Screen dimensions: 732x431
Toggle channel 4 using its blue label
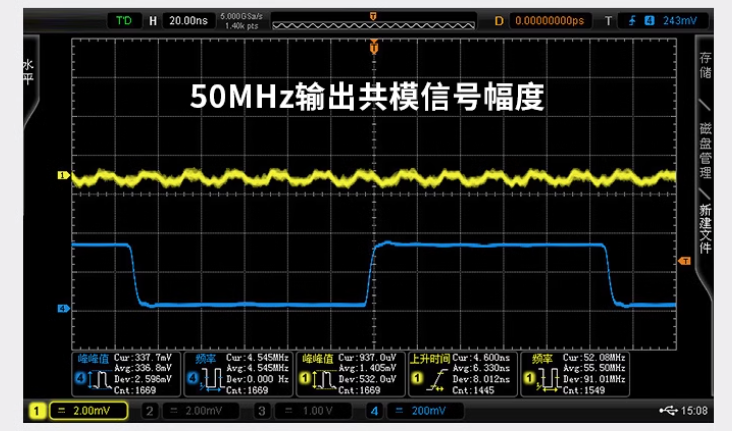374,411
